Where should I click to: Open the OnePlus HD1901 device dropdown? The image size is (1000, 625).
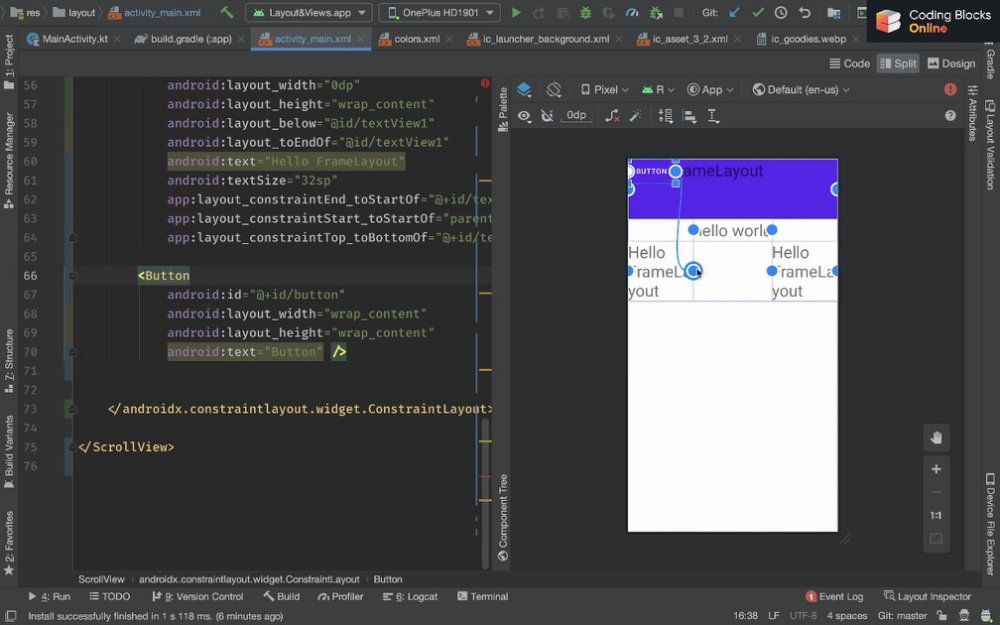coord(439,12)
